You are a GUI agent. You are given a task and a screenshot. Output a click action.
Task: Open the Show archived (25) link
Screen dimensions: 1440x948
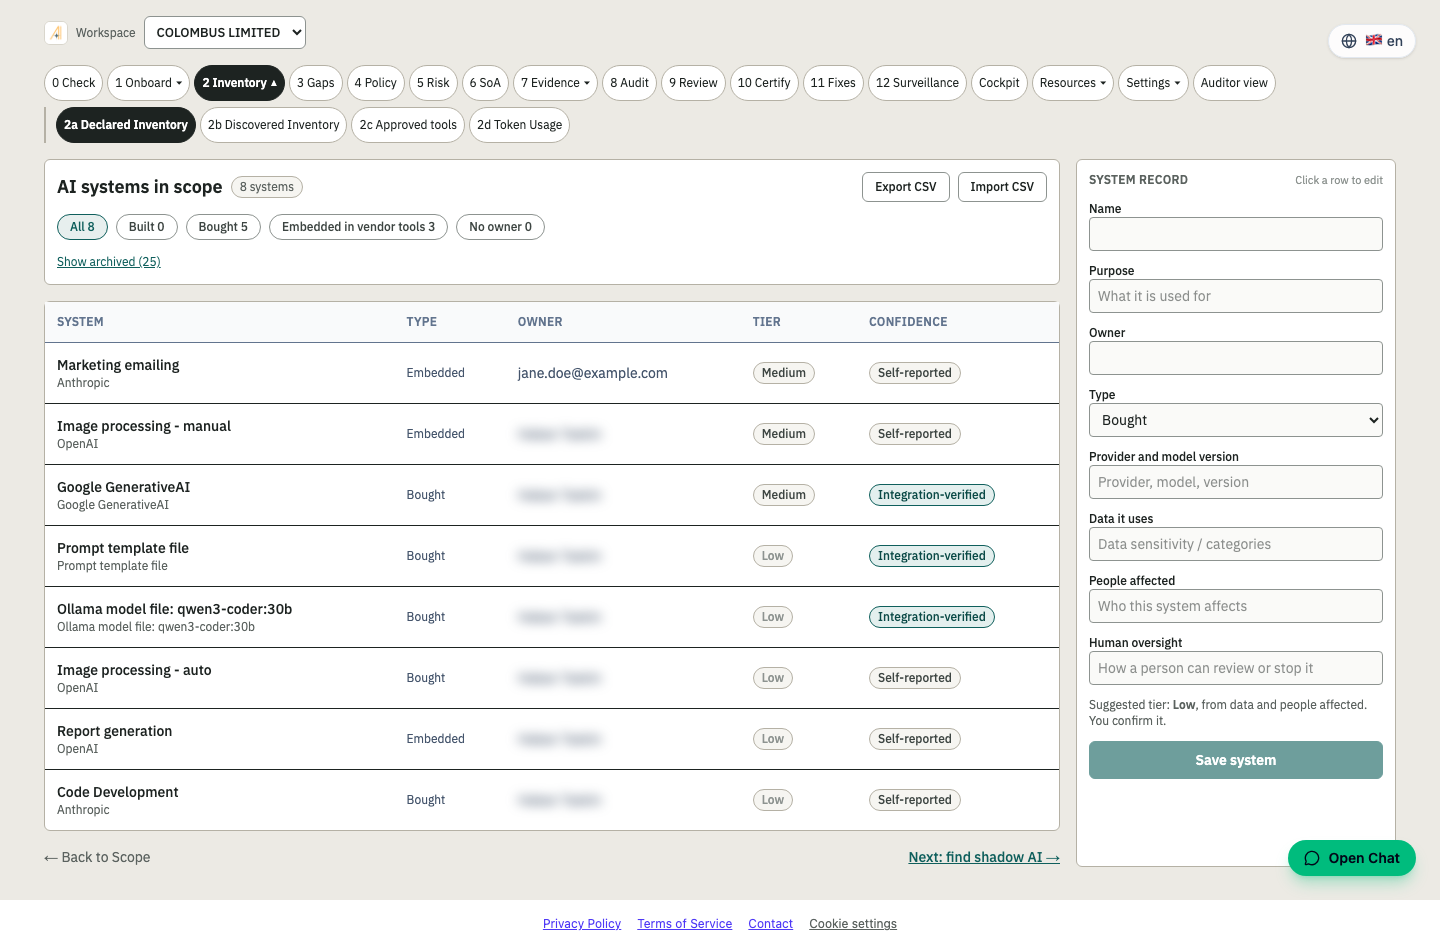109,262
